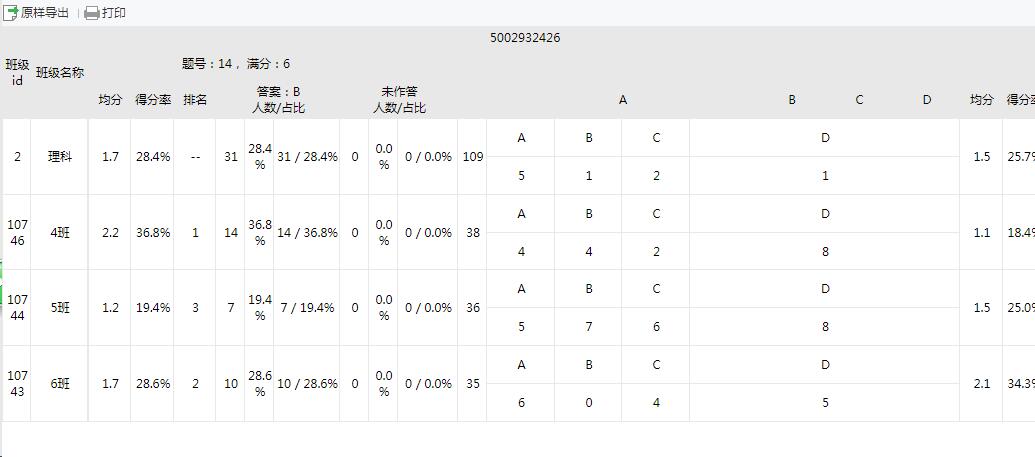
Task: Click the class id 10746 cell
Action: pyautogui.click(x=17, y=233)
